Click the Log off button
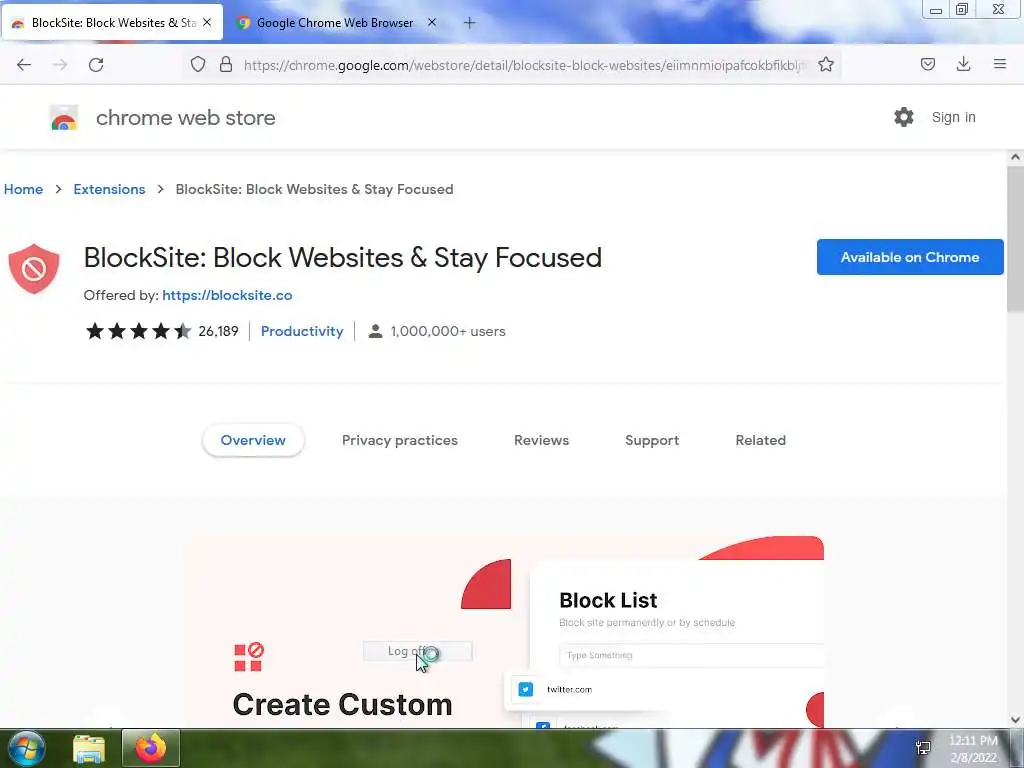Image resolution: width=1024 pixels, height=768 pixels. click(418, 651)
